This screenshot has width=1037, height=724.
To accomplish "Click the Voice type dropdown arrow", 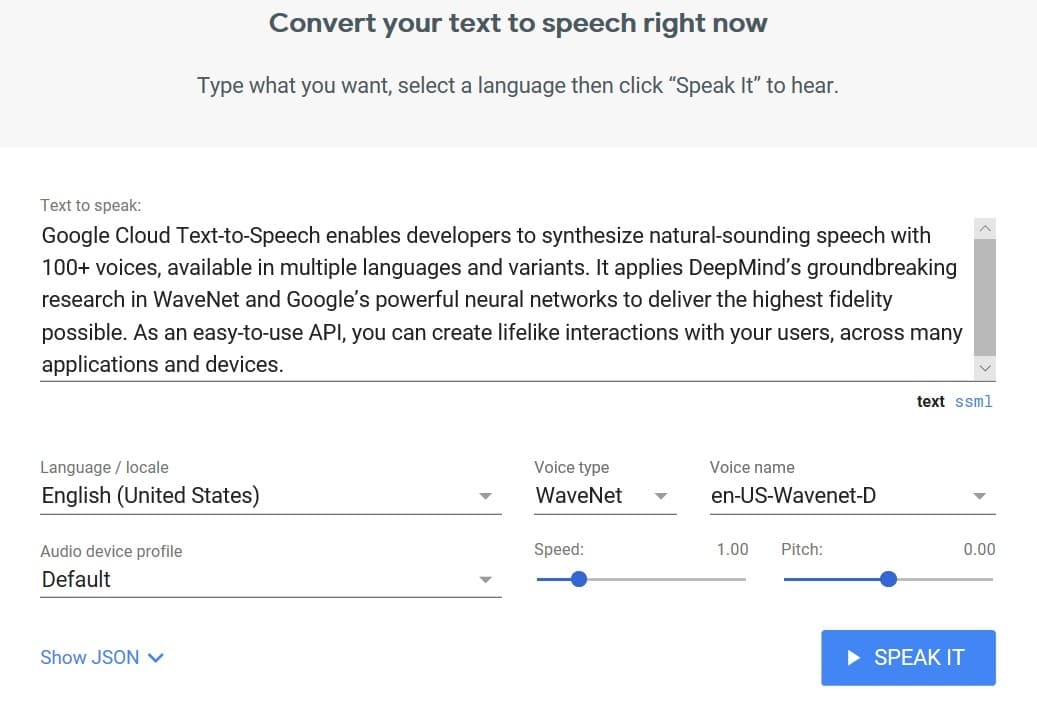I will click(660, 496).
